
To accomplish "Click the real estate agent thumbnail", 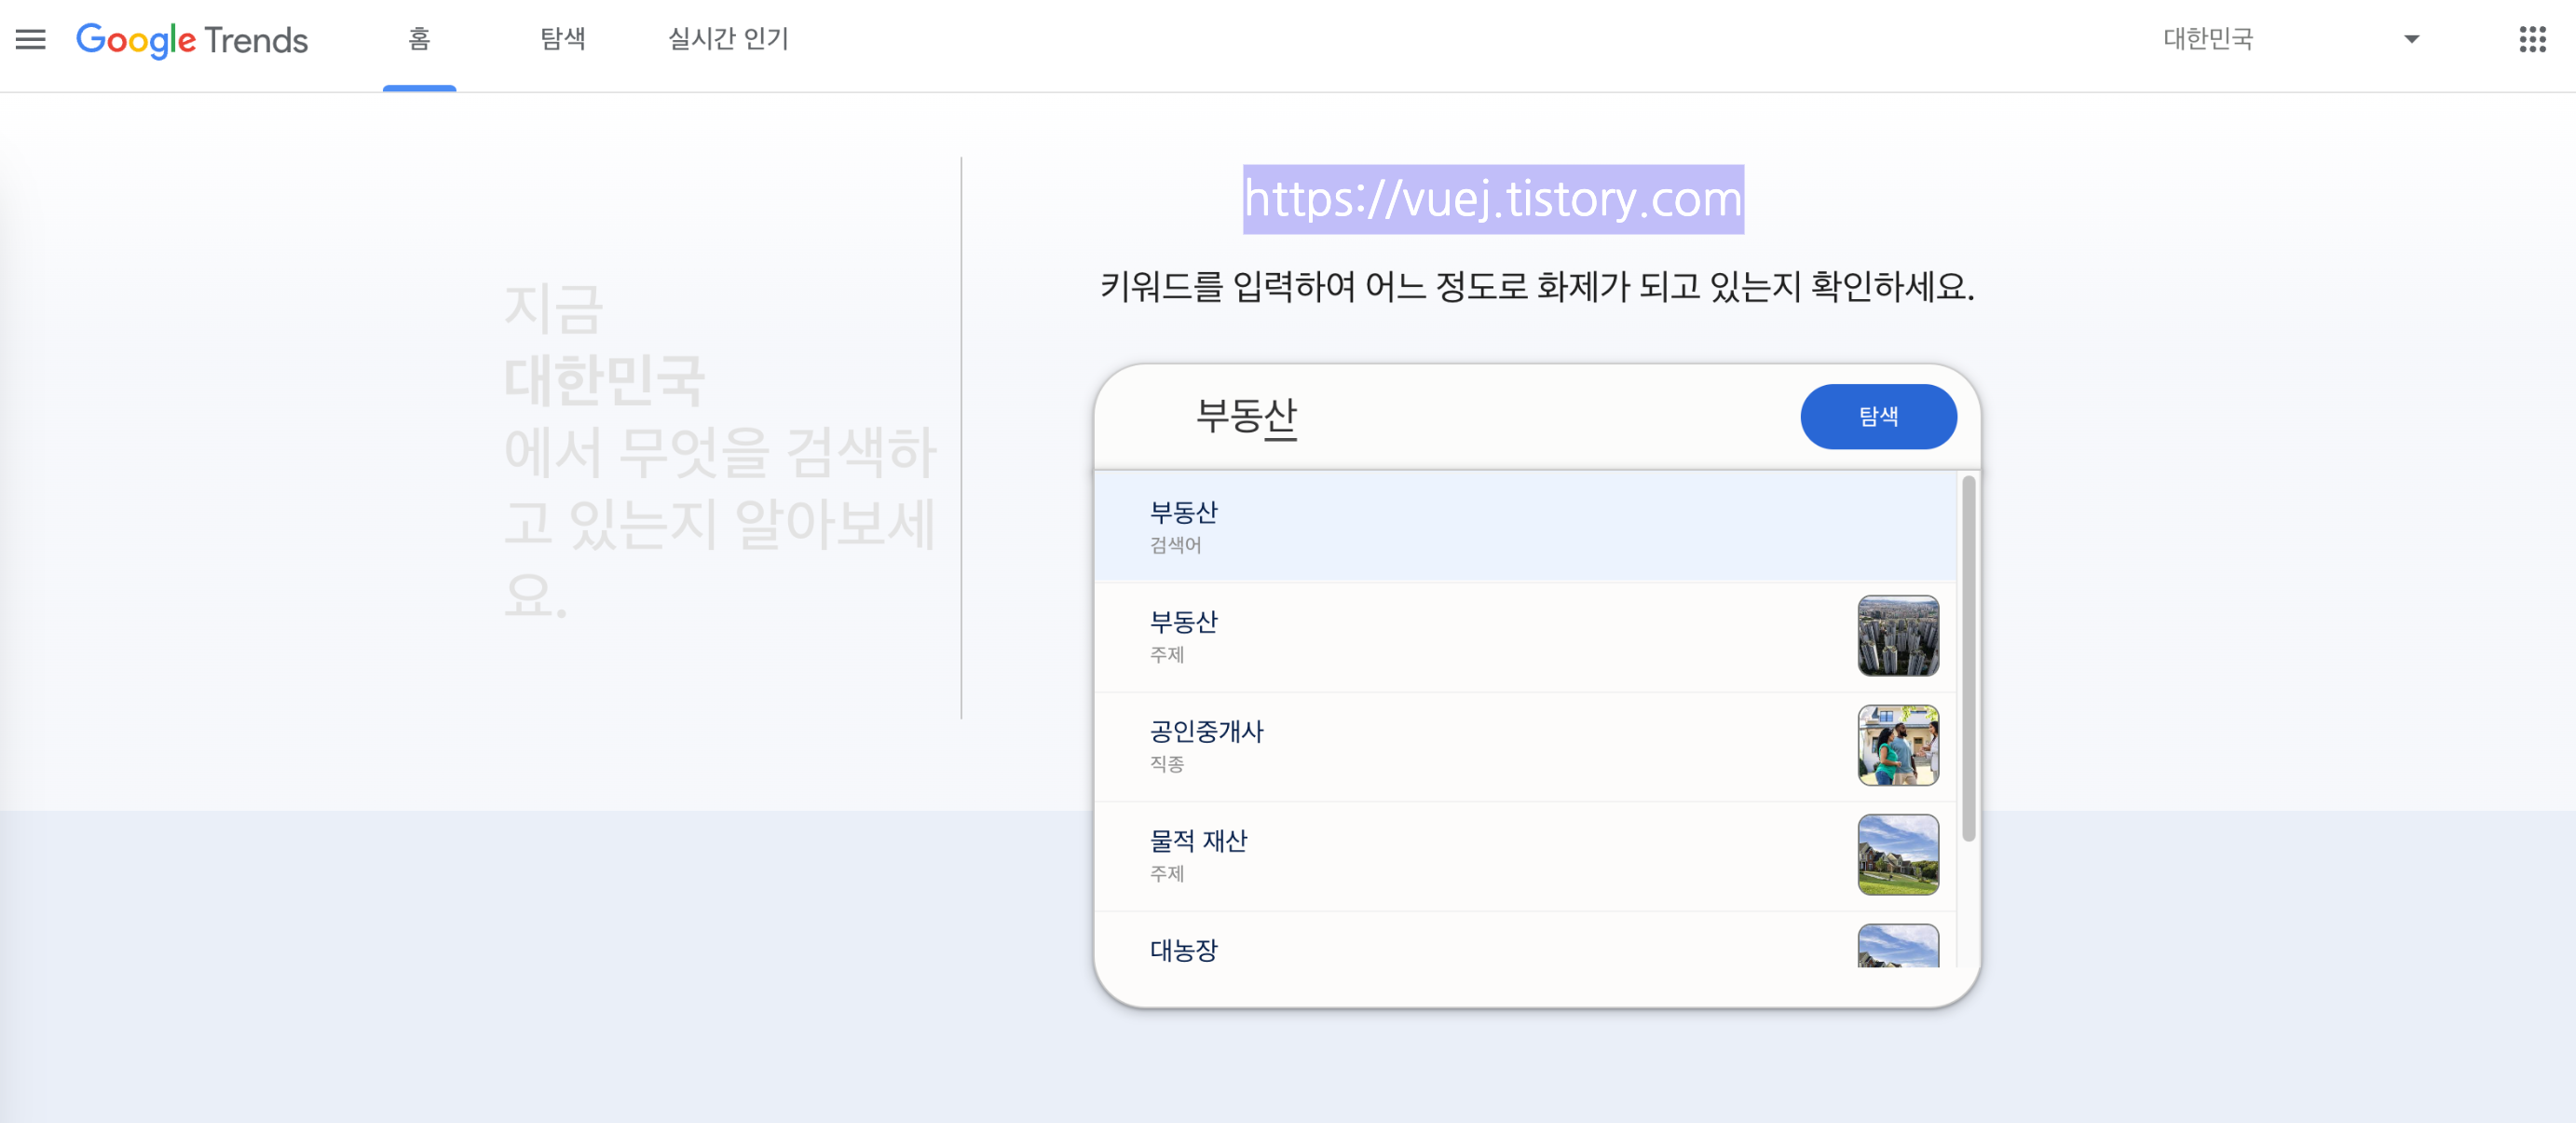I will [x=1897, y=745].
